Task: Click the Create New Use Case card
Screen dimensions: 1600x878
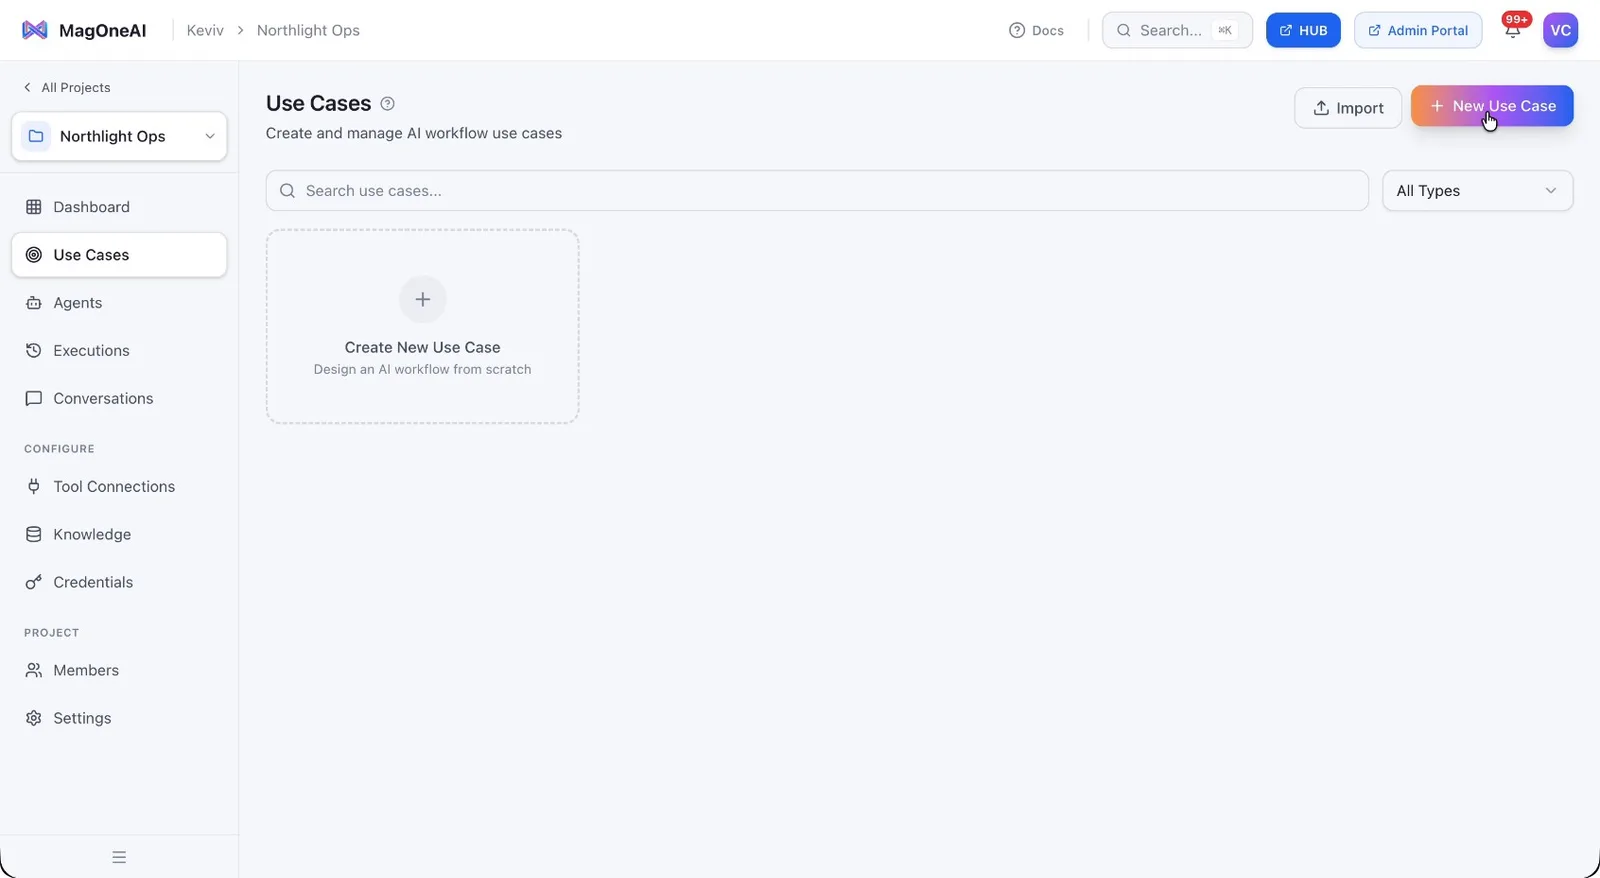Action: click(423, 327)
